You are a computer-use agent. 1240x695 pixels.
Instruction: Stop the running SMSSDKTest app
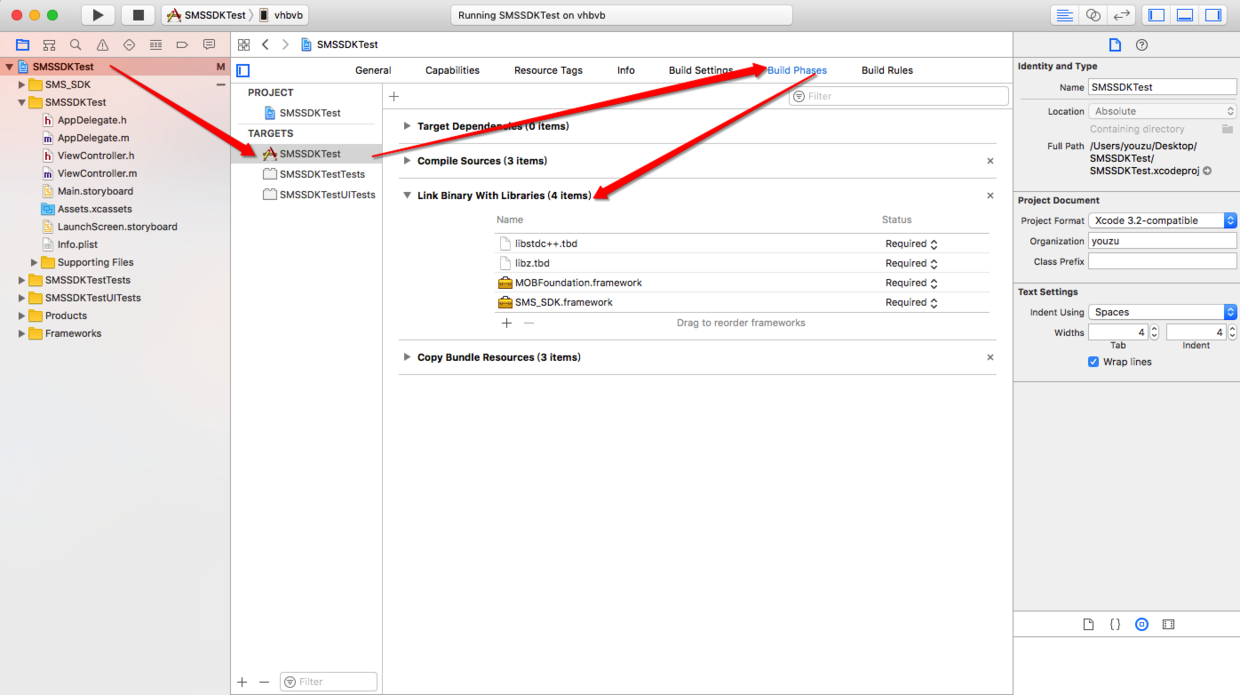135,14
